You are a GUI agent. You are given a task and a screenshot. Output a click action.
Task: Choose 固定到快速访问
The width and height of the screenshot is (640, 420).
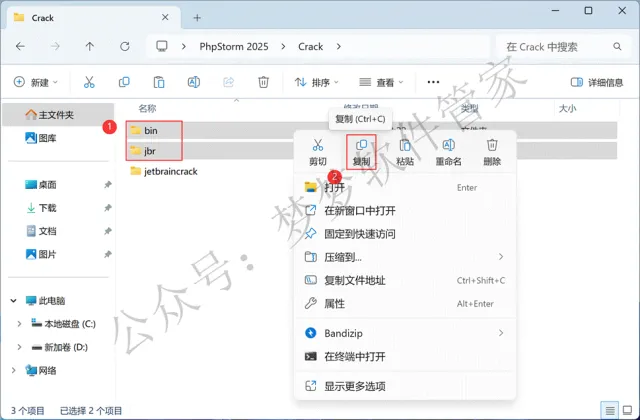click(x=405, y=234)
